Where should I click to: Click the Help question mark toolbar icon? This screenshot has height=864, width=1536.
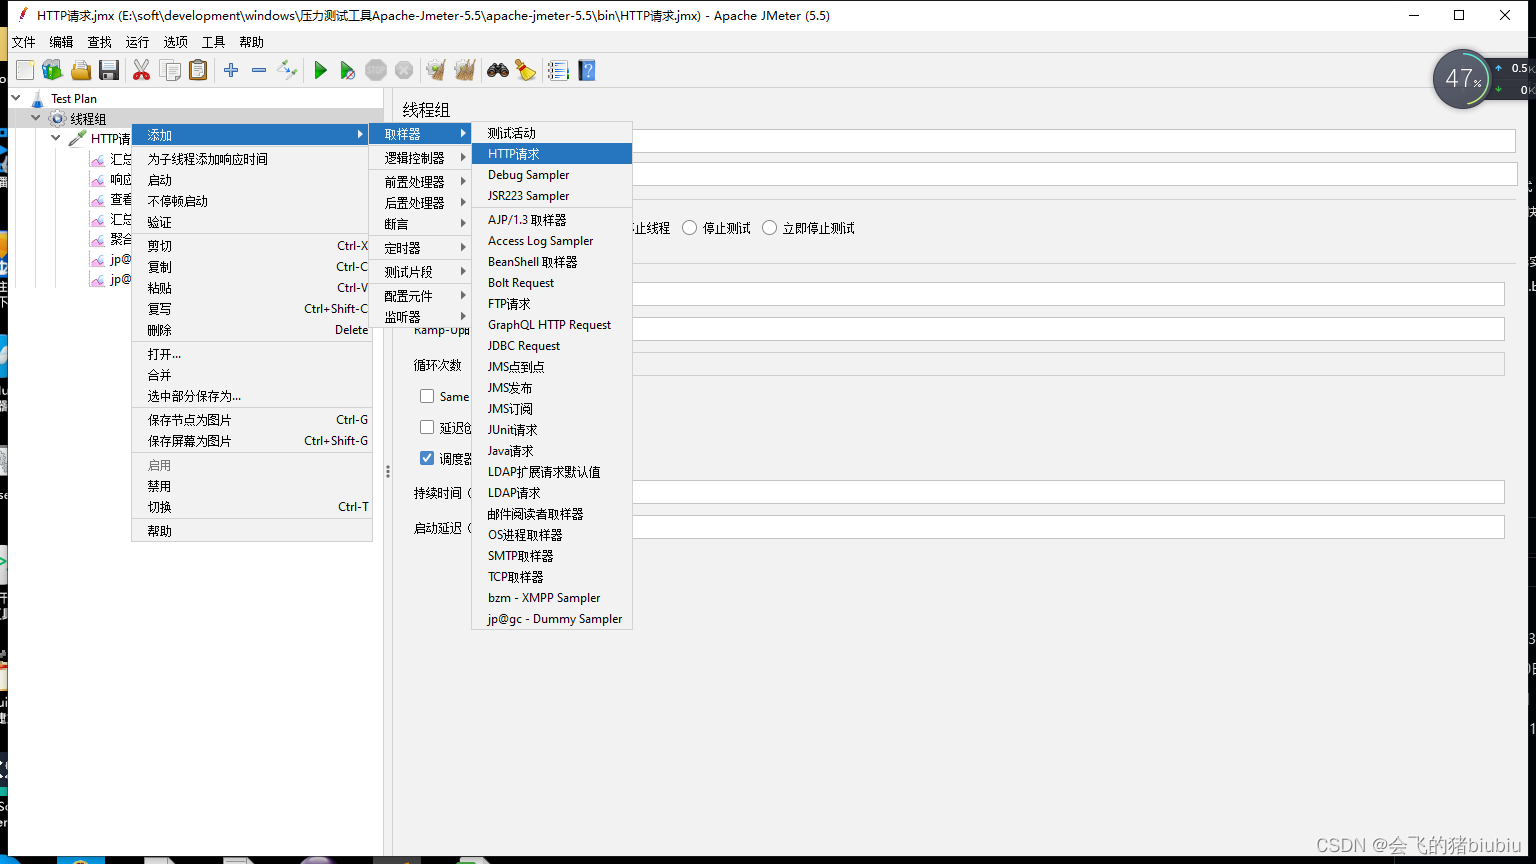[x=587, y=70]
